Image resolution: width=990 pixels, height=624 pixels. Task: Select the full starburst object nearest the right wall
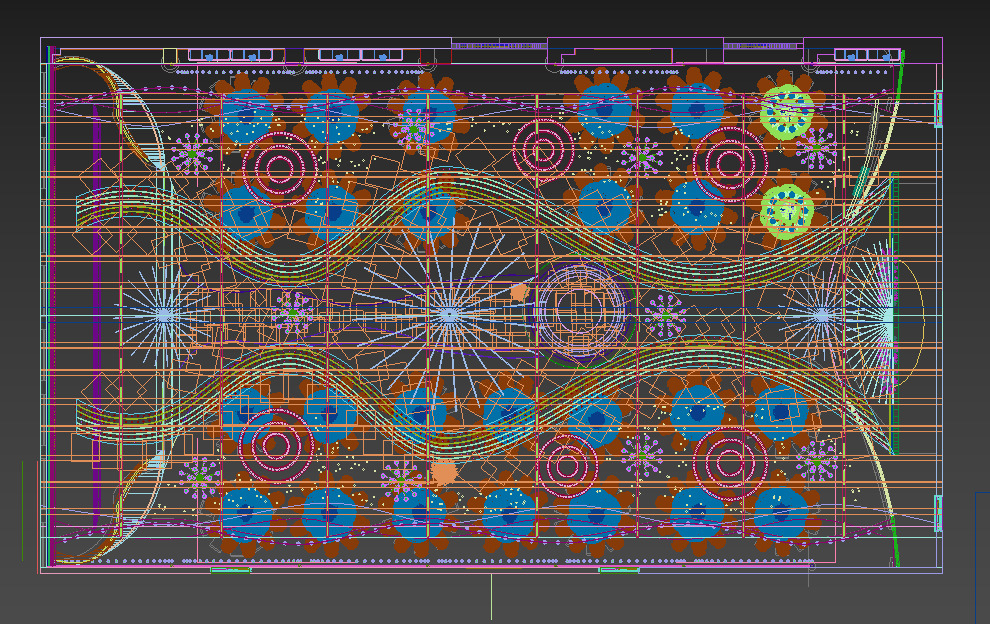click(821, 315)
